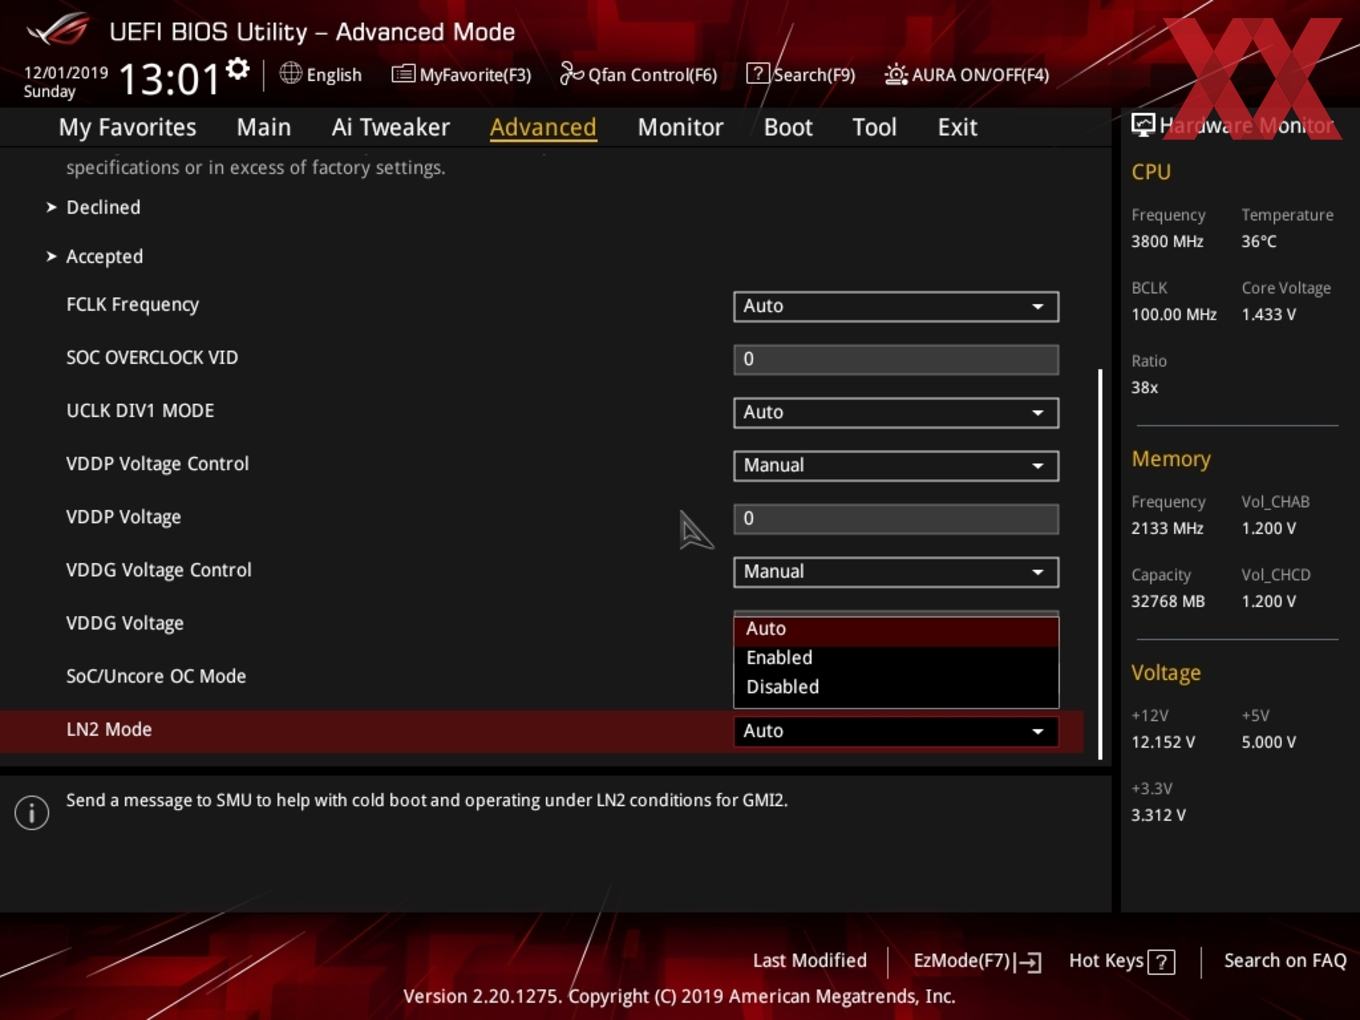Click the English language button
Screen dimensions: 1360x1020
[x=321, y=74]
